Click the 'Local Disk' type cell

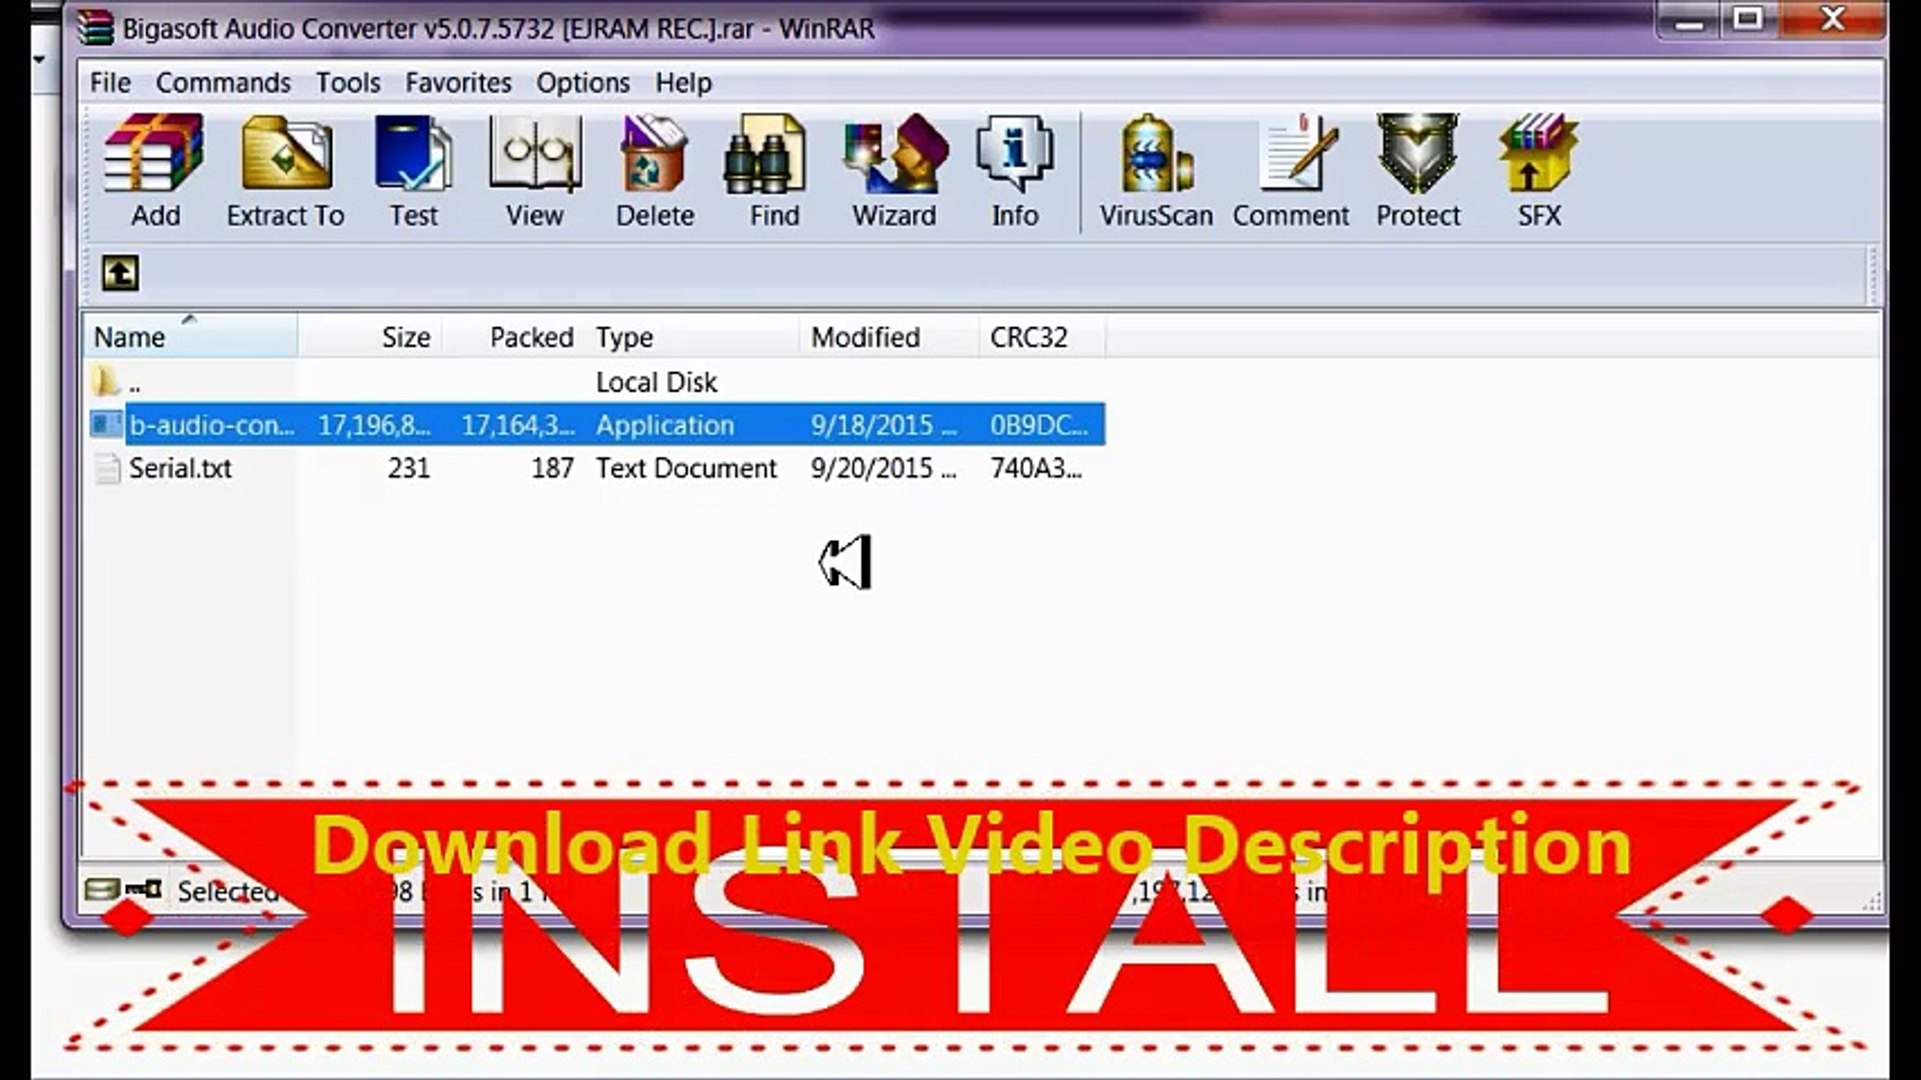(x=656, y=382)
